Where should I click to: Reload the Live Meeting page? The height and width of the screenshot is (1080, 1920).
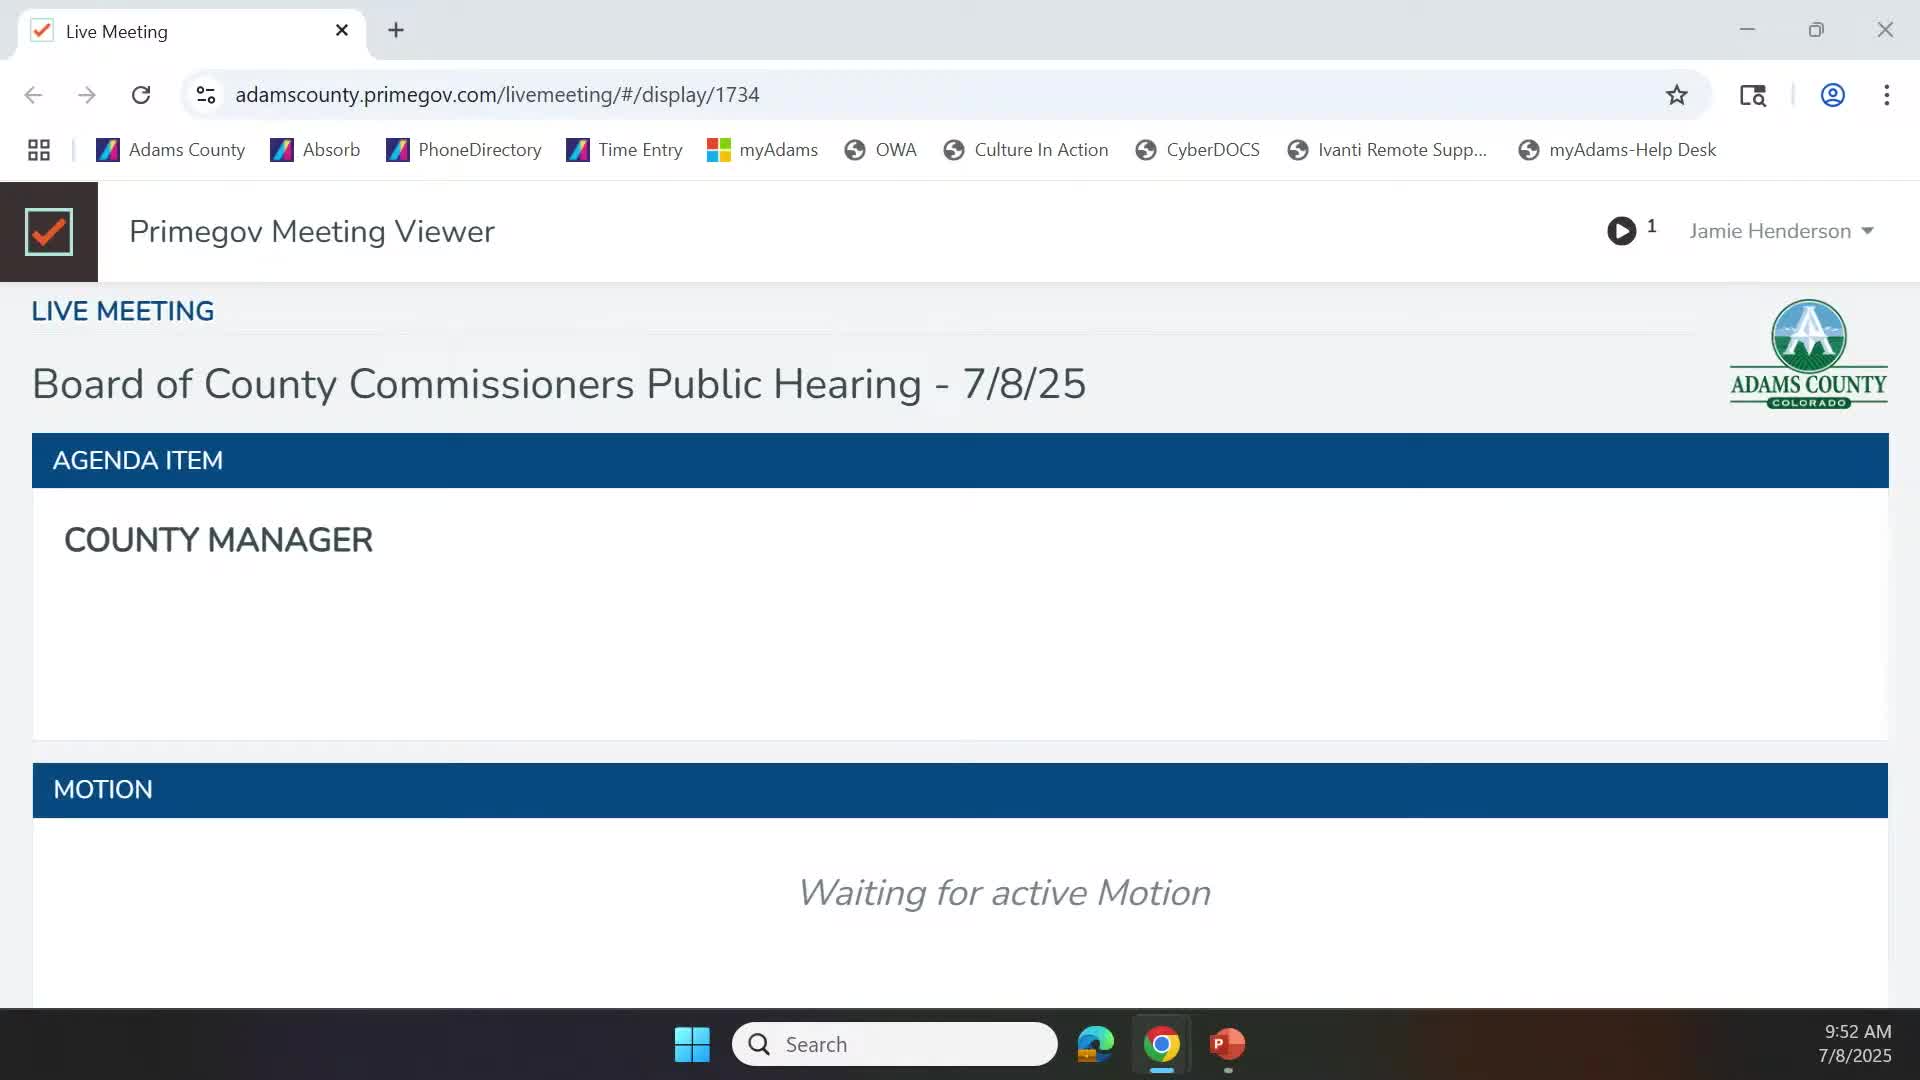point(141,95)
